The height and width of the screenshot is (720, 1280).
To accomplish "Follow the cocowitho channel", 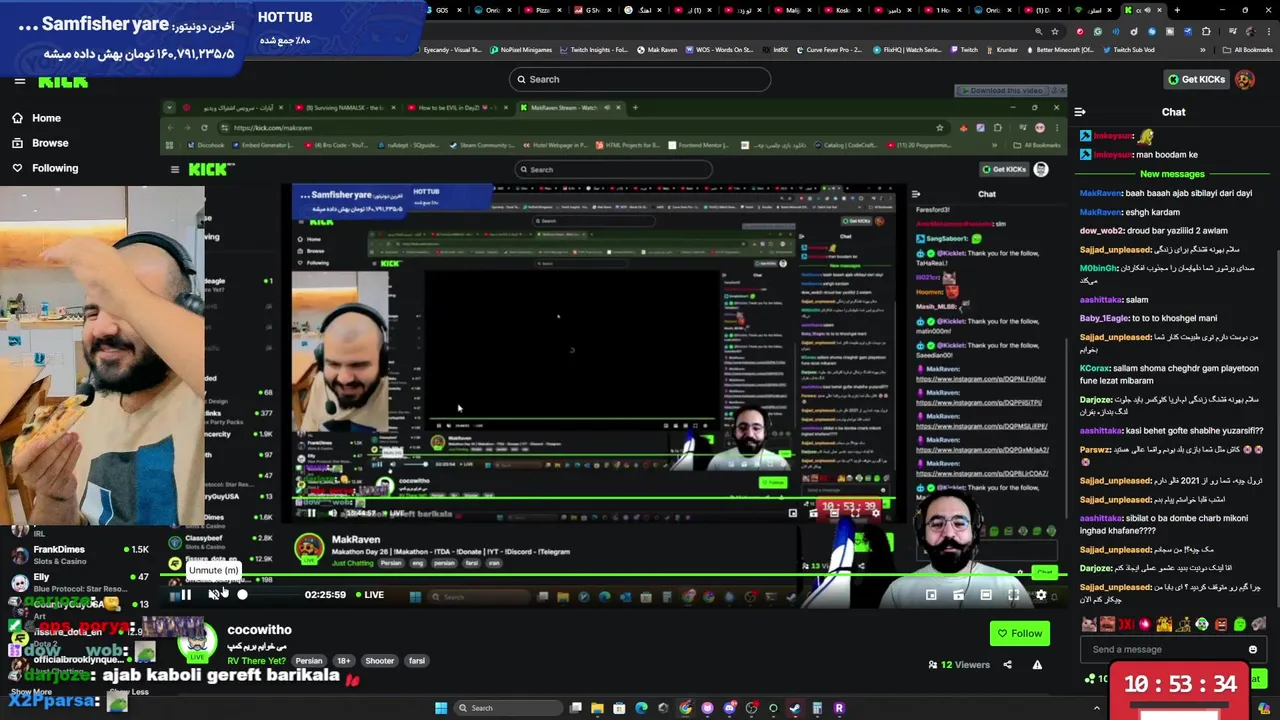I will [x=1018, y=633].
